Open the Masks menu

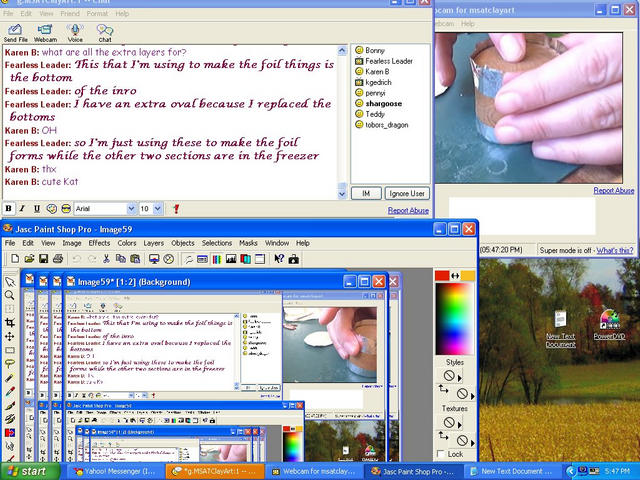[x=248, y=243]
